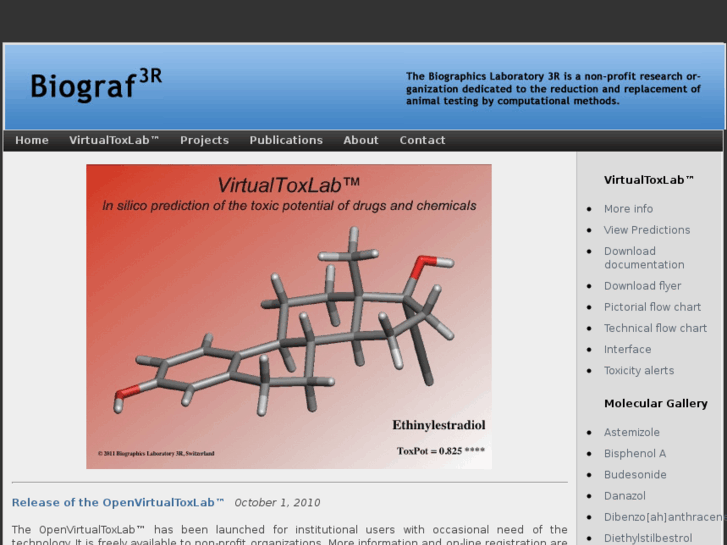
Task: Open the Projects menu item
Action: point(204,140)
